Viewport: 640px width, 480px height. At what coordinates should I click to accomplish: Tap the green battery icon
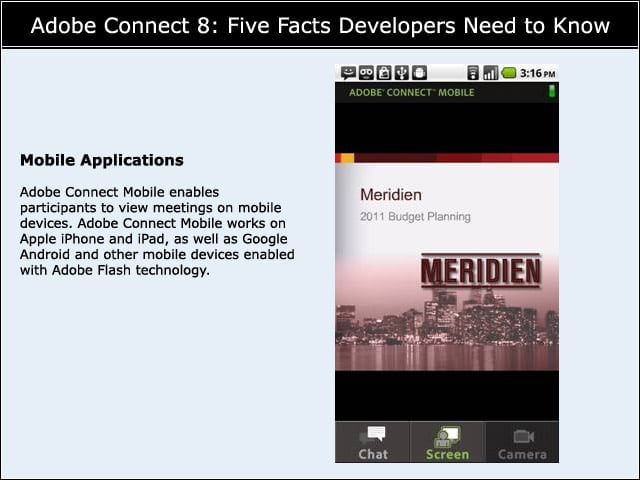pos(509,73)
